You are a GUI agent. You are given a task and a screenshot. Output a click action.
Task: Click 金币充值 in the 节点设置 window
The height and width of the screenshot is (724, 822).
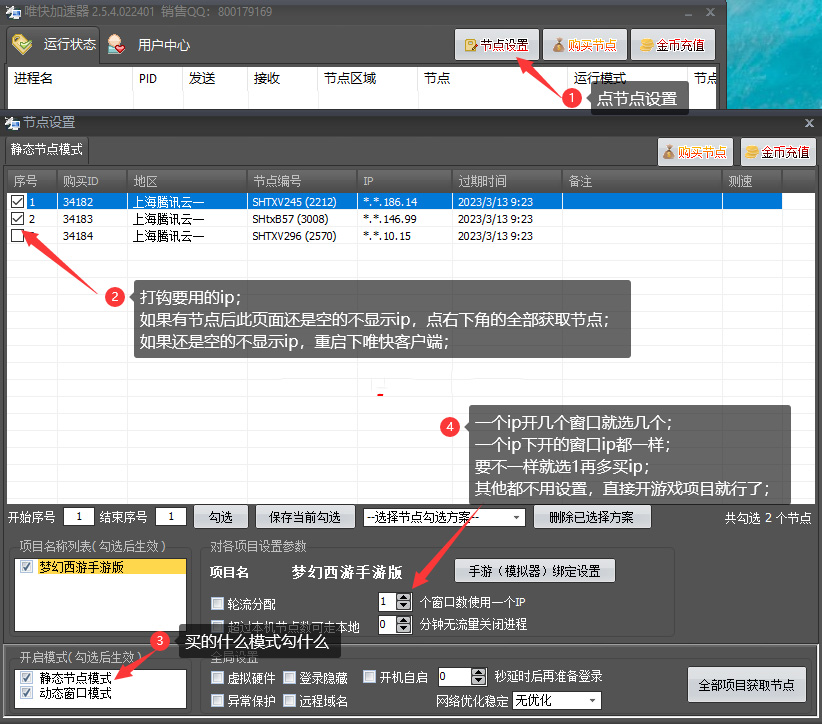pyautogui.click(x=778, y=152)
